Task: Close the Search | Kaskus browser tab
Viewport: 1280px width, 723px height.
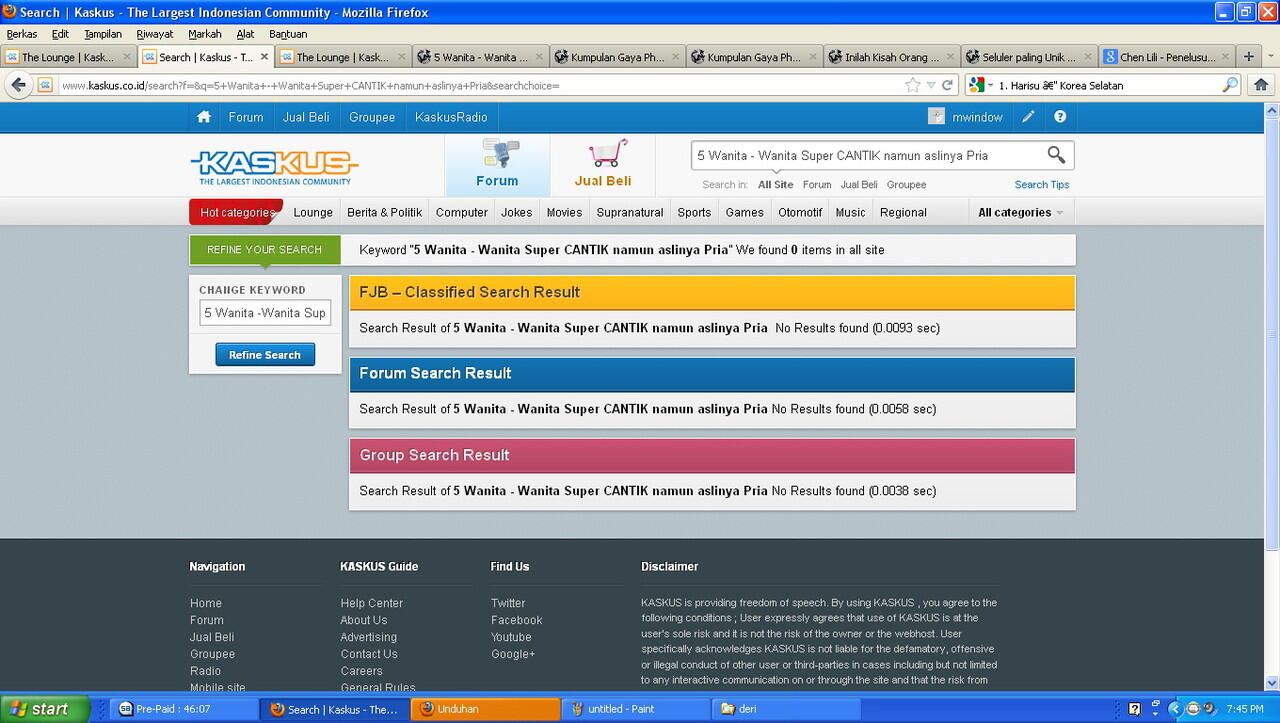Action: [265, 57]
